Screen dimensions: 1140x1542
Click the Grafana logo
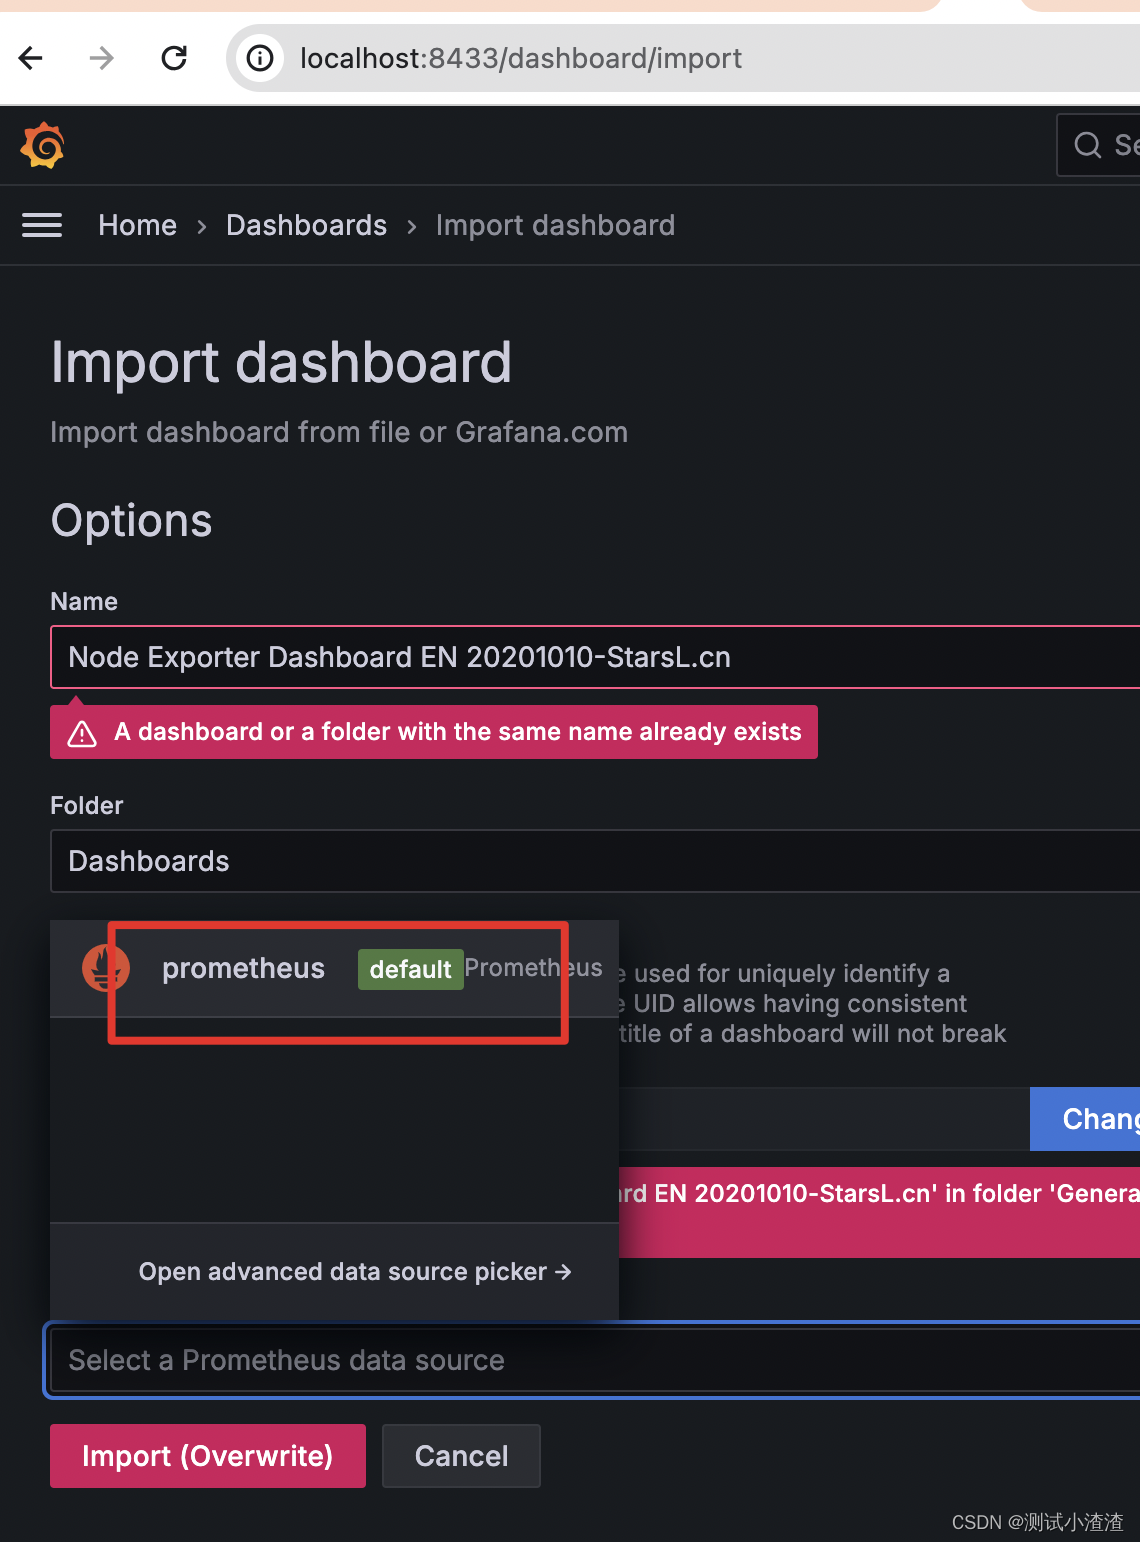[42, 146]
